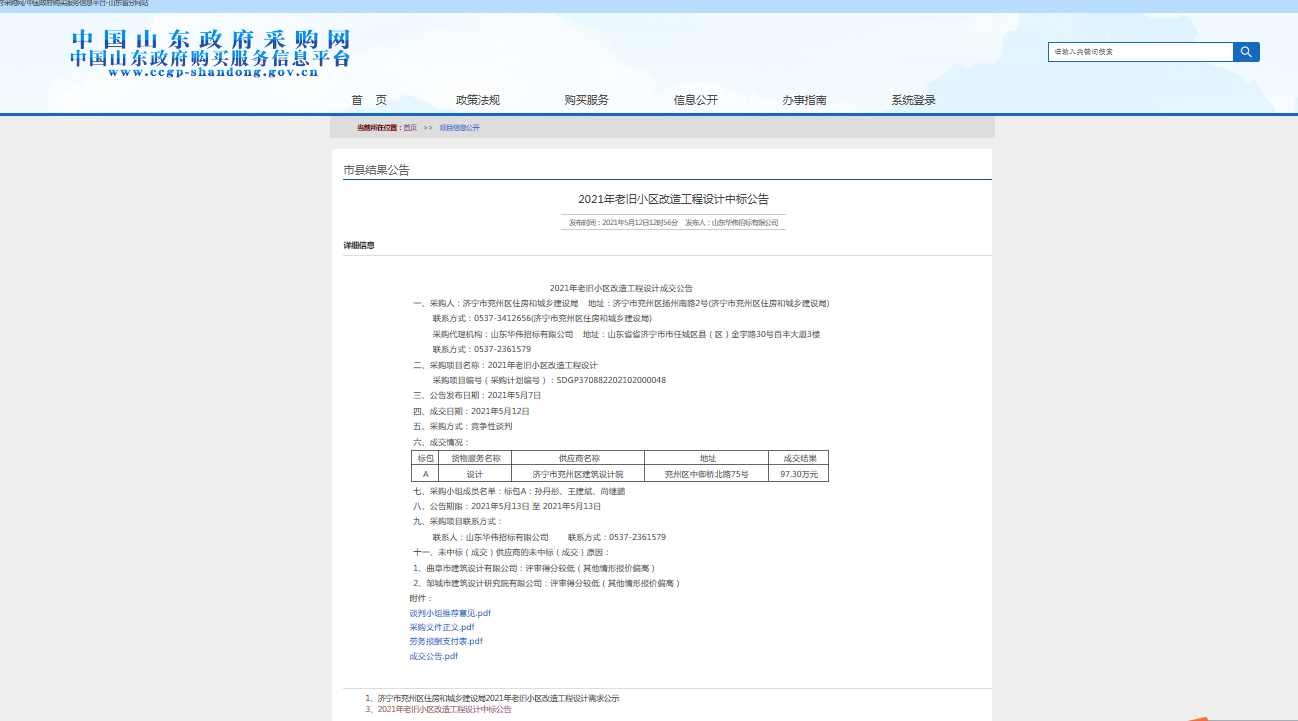Click 系统登录 to log in
1298x721 pixels.
coord(913,100)
